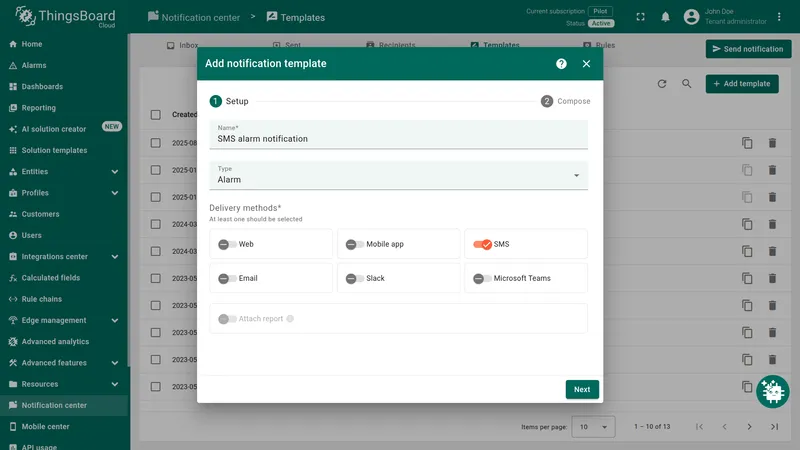The width and height of the screenshot is (800, 450).
Task: Switch to the Inbox tab
Action: (183, 45)
